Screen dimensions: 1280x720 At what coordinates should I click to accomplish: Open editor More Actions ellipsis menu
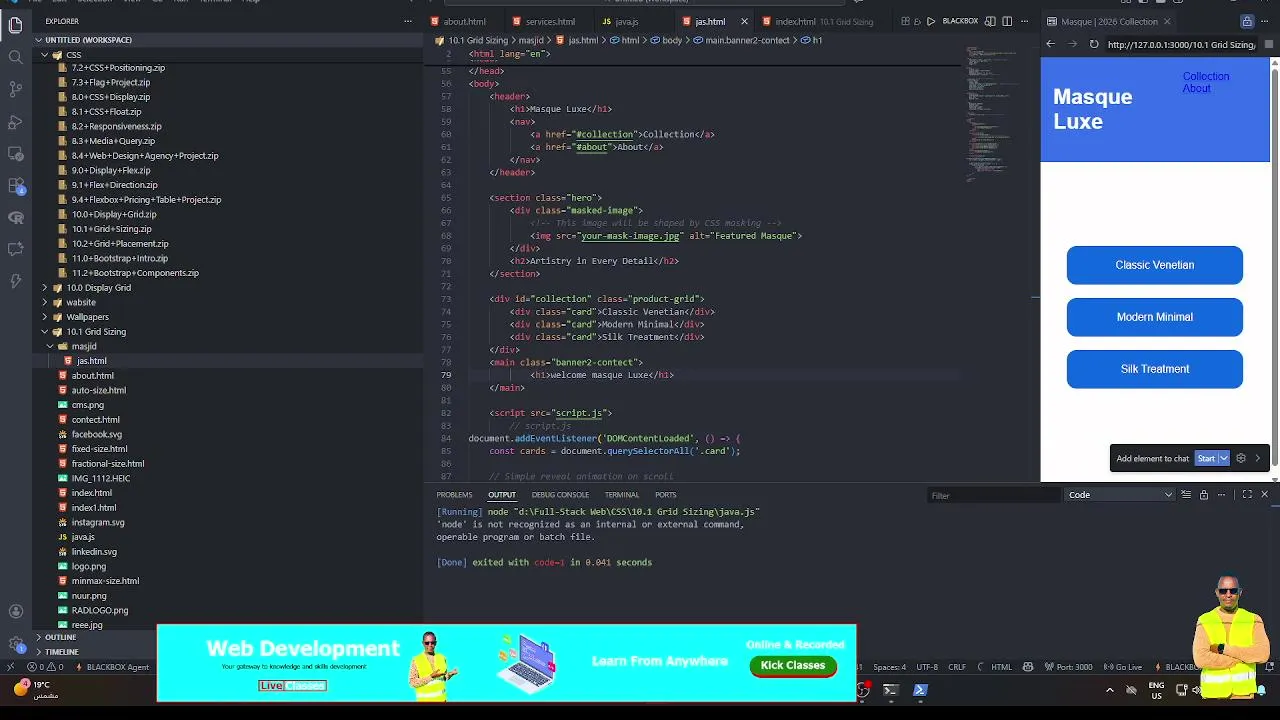[x=1024, y=21]
